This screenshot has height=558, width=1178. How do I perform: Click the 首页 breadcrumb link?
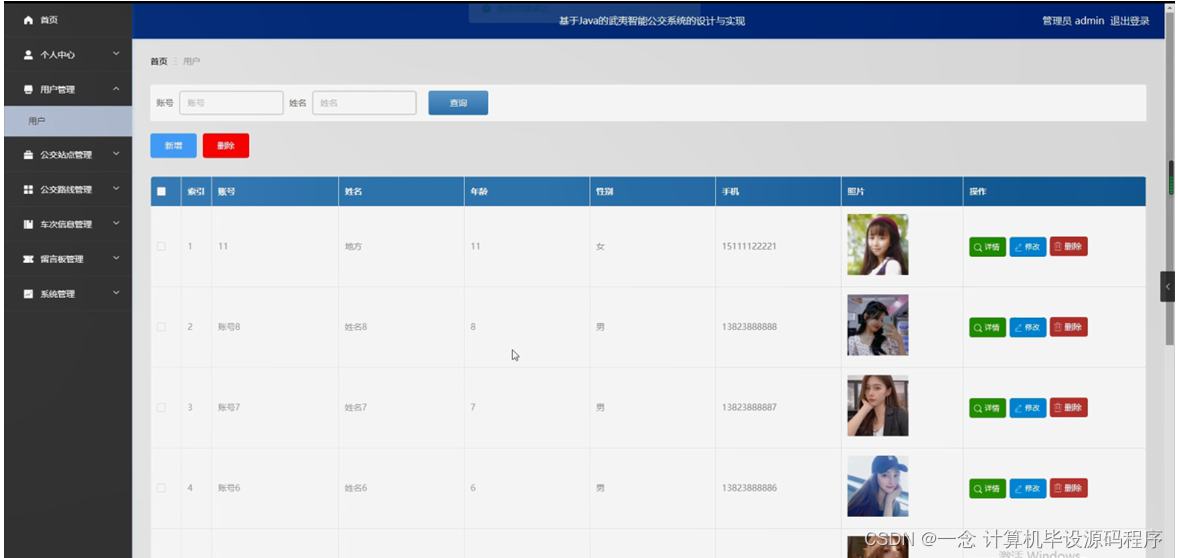(x=159, y=61)
